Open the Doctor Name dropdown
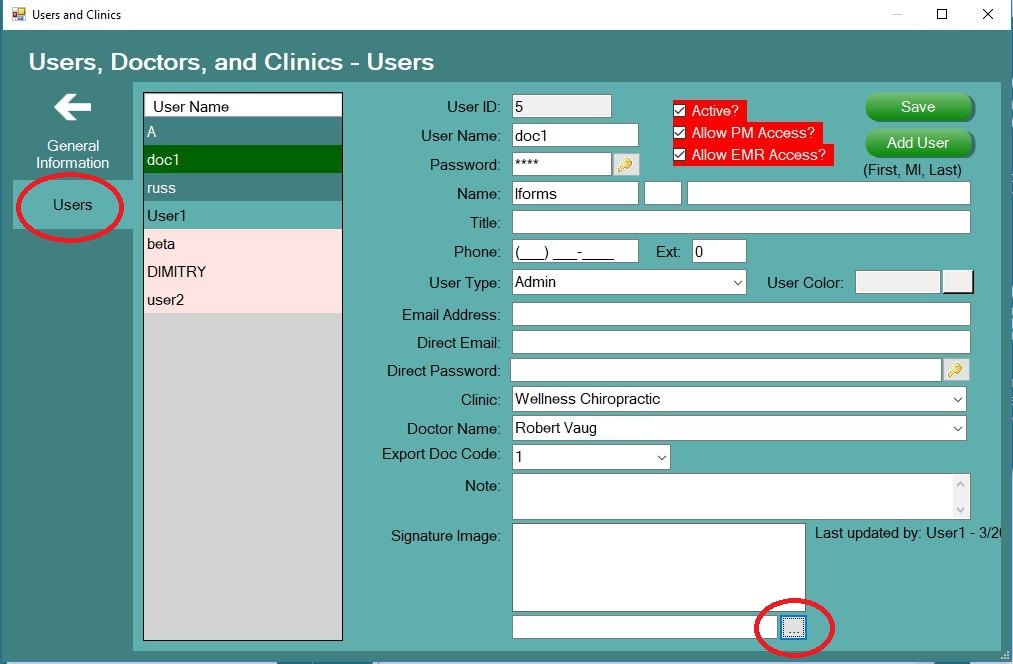 click(x=957, y=428)
